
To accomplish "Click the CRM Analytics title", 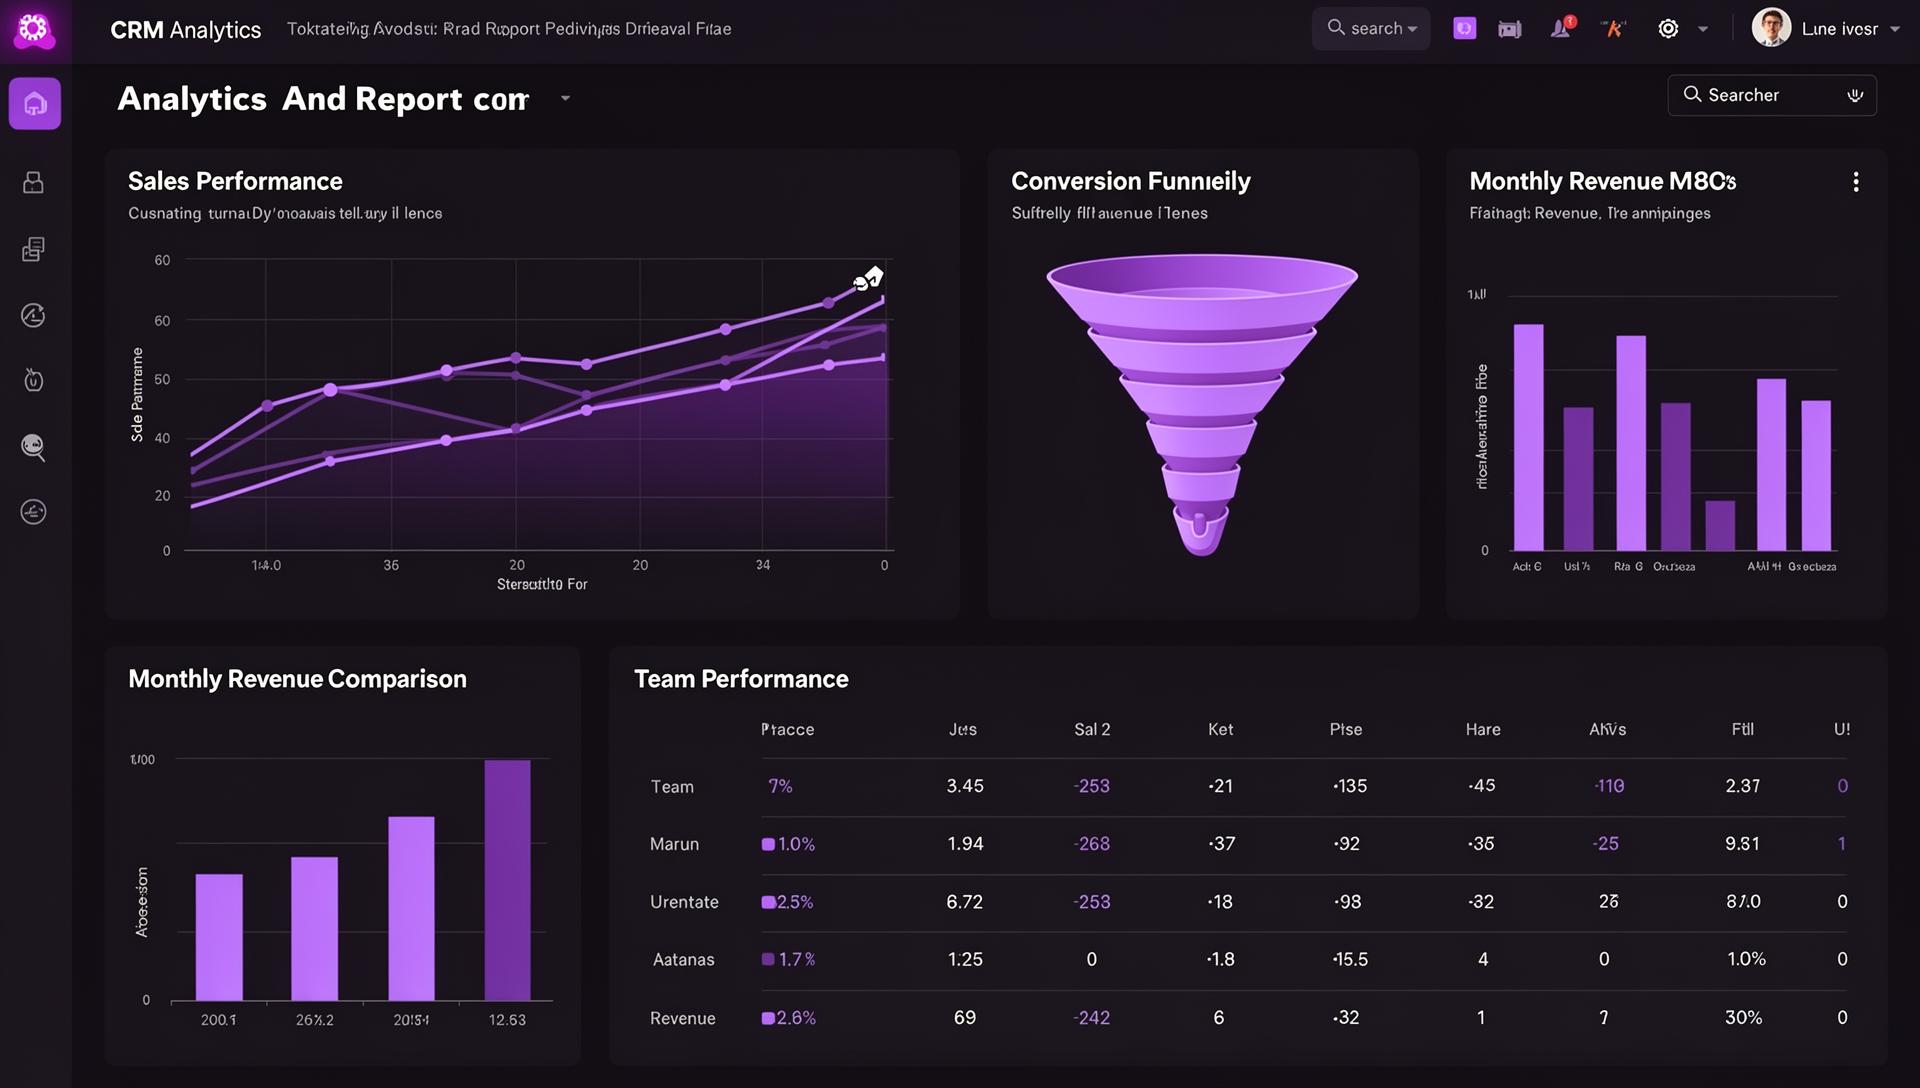I will (x=186, y=30).
